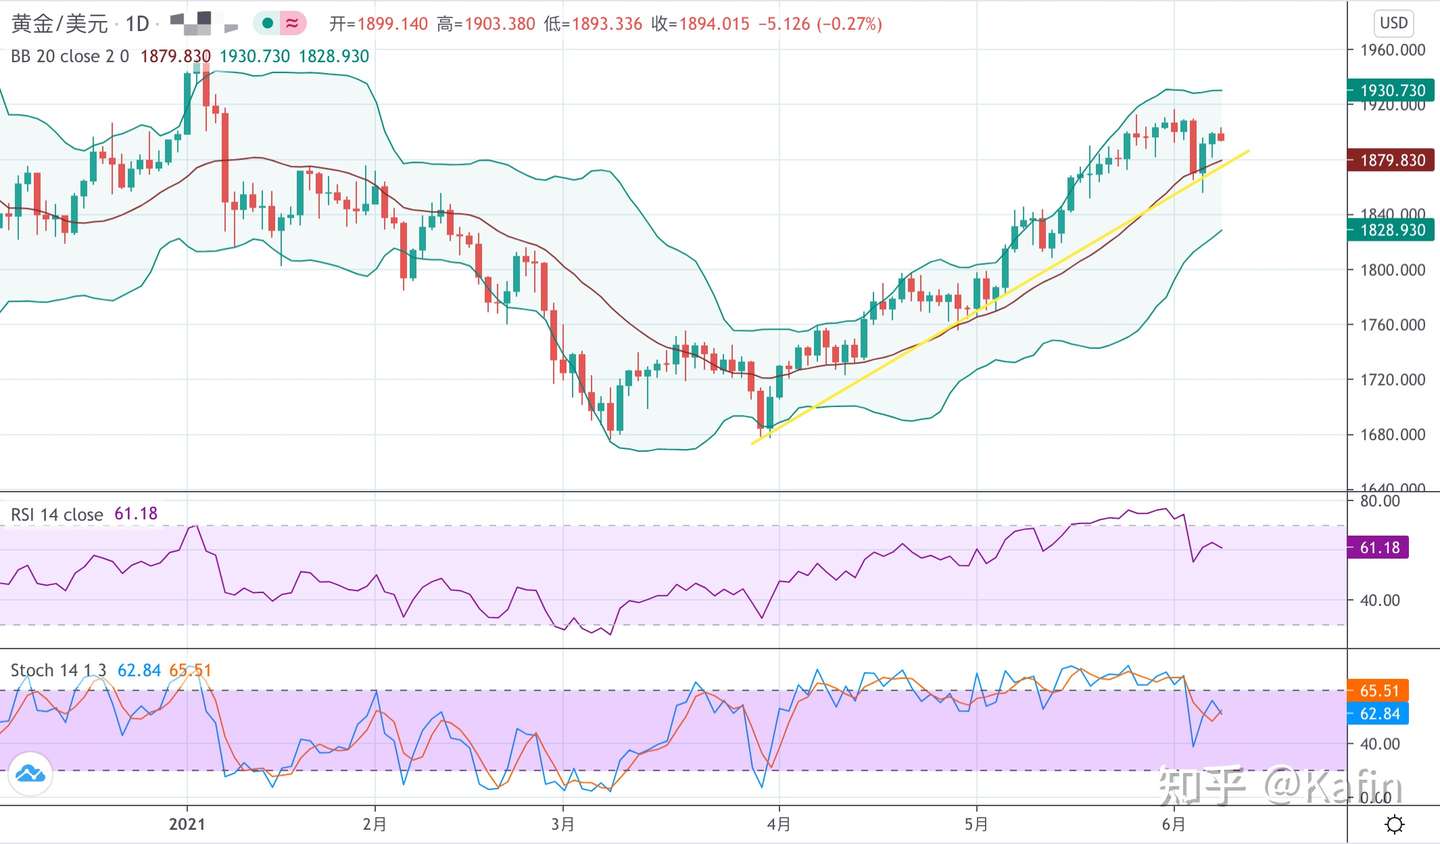Screen dimensions: 1440x844
Task: Click the 1960.000 price scale label
Action: [1392, 50]
